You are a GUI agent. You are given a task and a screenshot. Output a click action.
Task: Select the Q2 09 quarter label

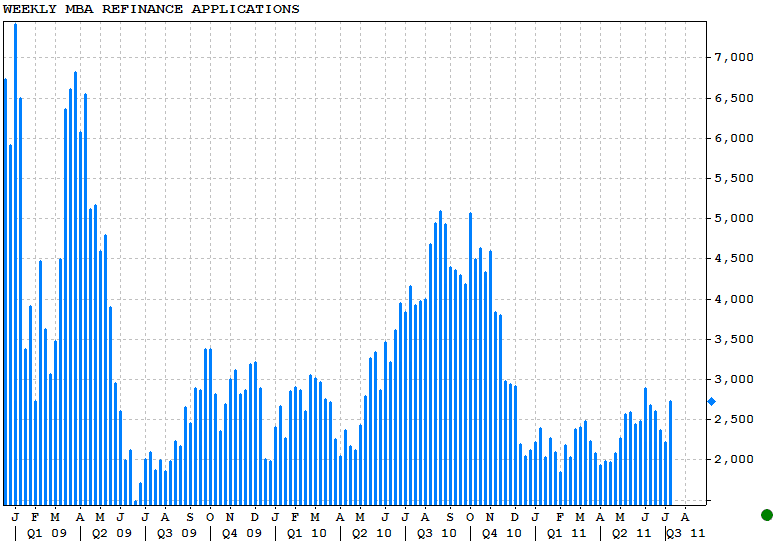(x=111, y=534)
